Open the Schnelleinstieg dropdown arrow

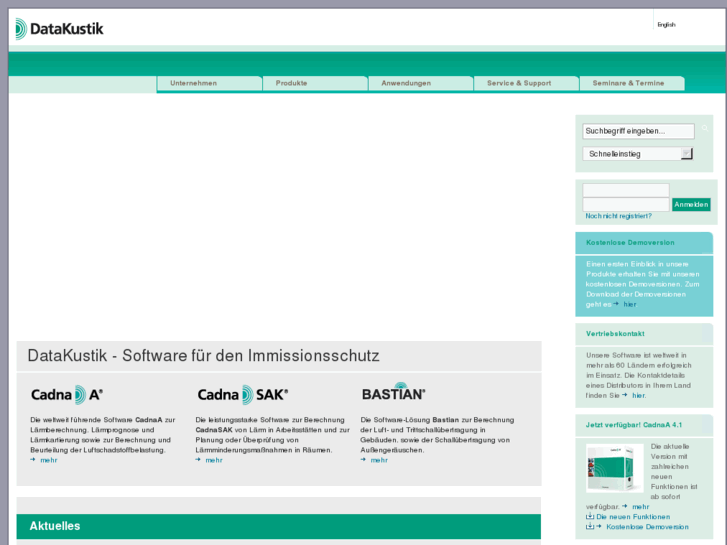[687, 154]
